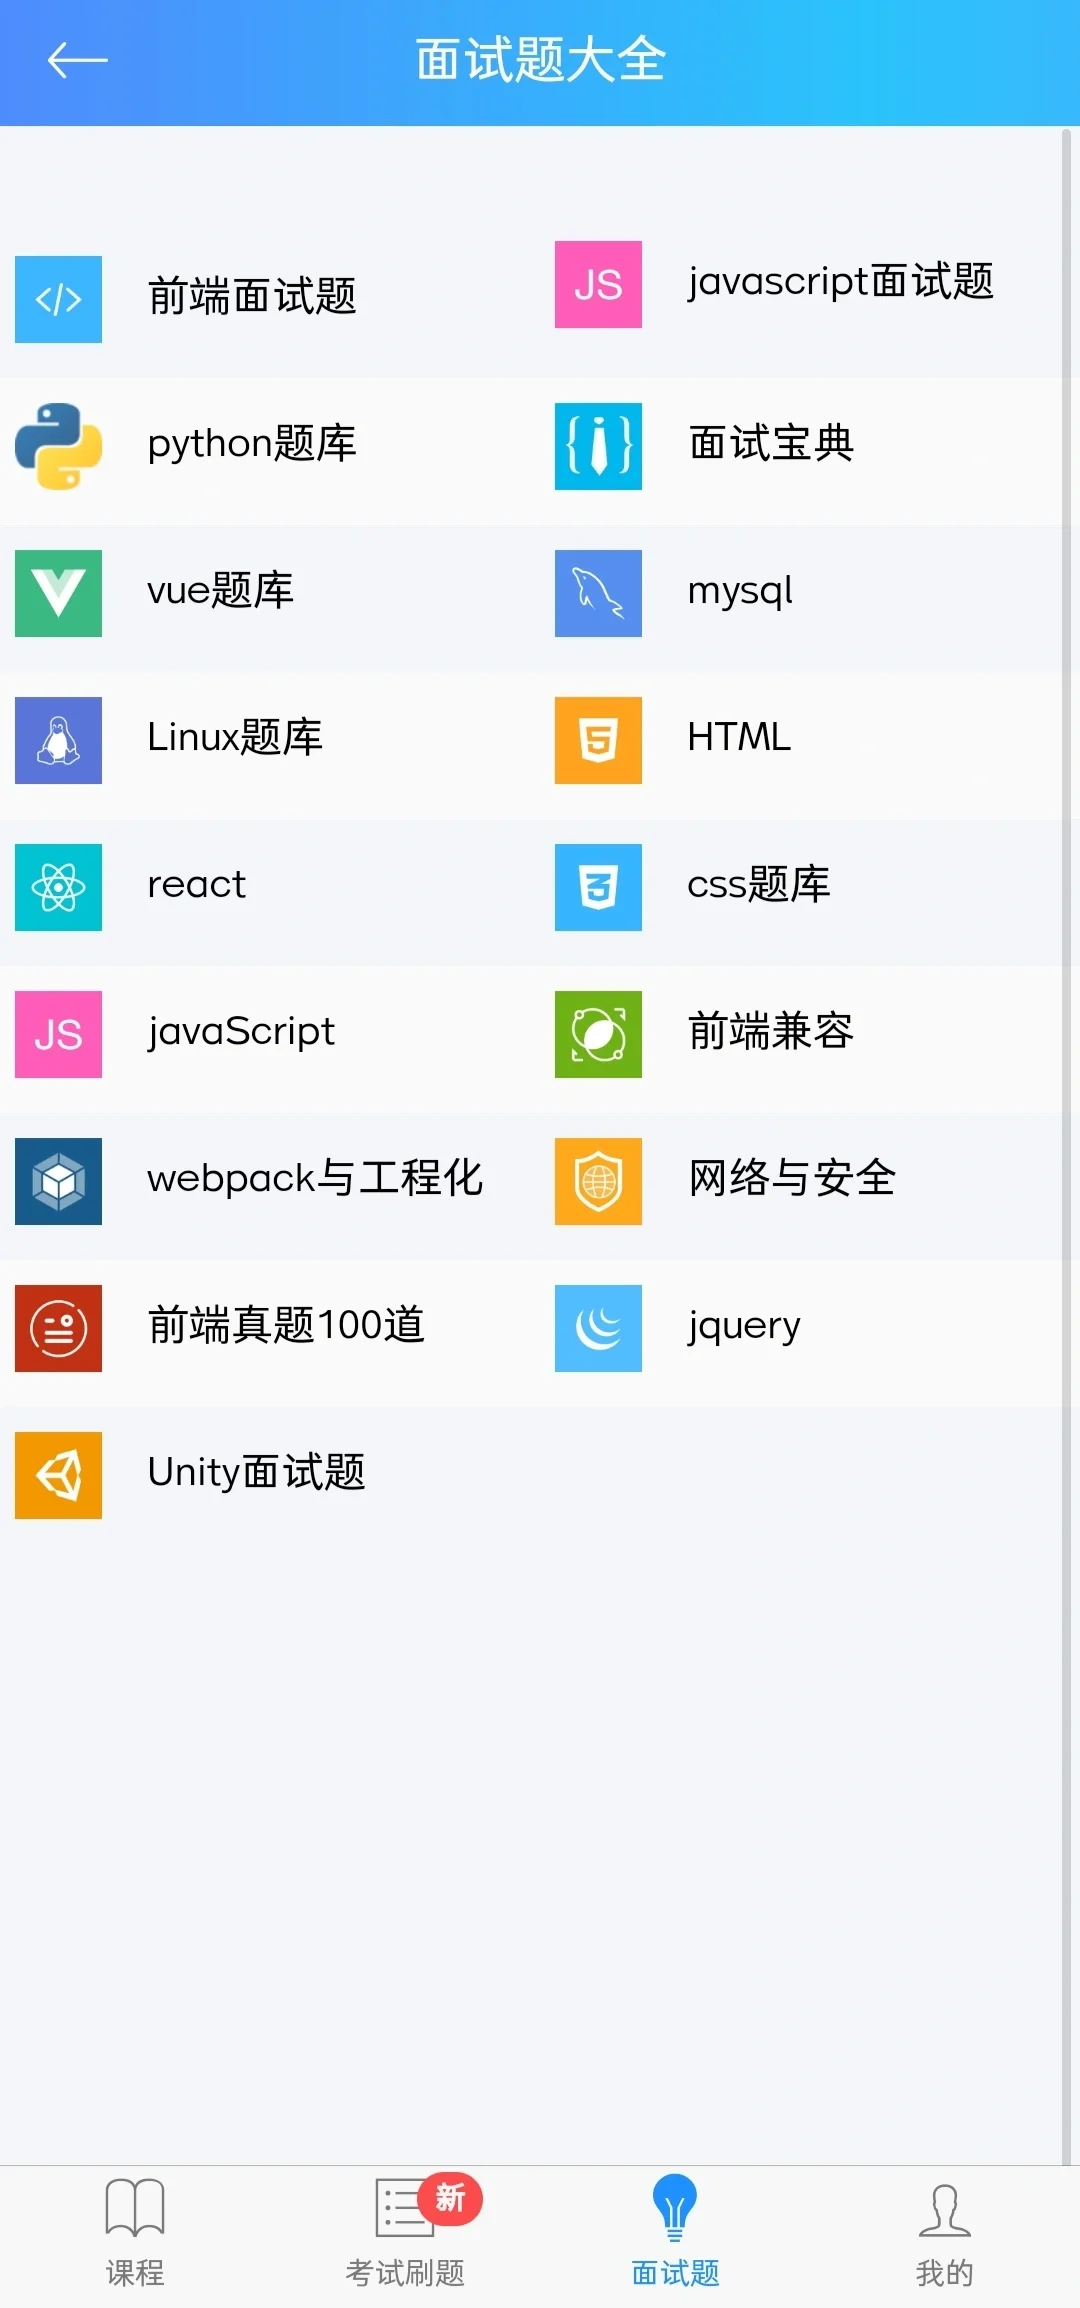This screenshot has width=1080, height=2308.
Task: Tap the red 前端真题100道 icon
Action: pos(58,1328)
